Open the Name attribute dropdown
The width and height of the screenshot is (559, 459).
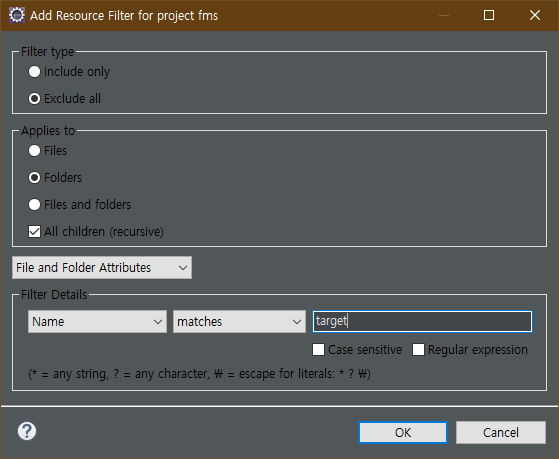coord(97,322)
